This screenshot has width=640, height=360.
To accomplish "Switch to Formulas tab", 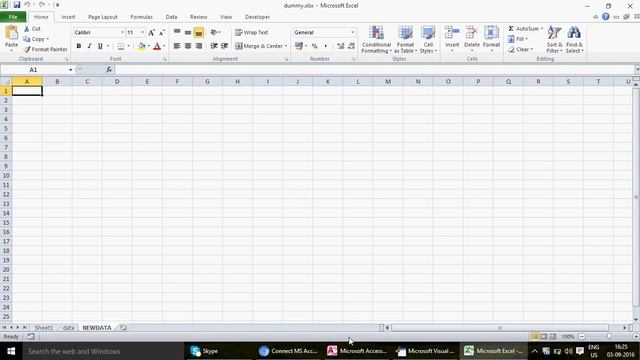I will (x=141, y=17).
